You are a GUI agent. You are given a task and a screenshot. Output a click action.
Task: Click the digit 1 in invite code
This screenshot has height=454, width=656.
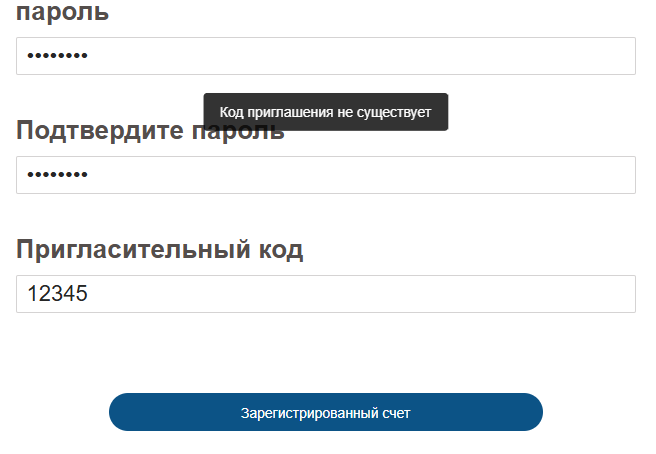click(x=33, y=294)
